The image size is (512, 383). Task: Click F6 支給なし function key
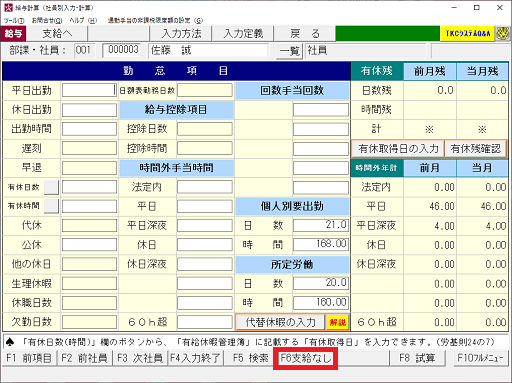[306, 358]
